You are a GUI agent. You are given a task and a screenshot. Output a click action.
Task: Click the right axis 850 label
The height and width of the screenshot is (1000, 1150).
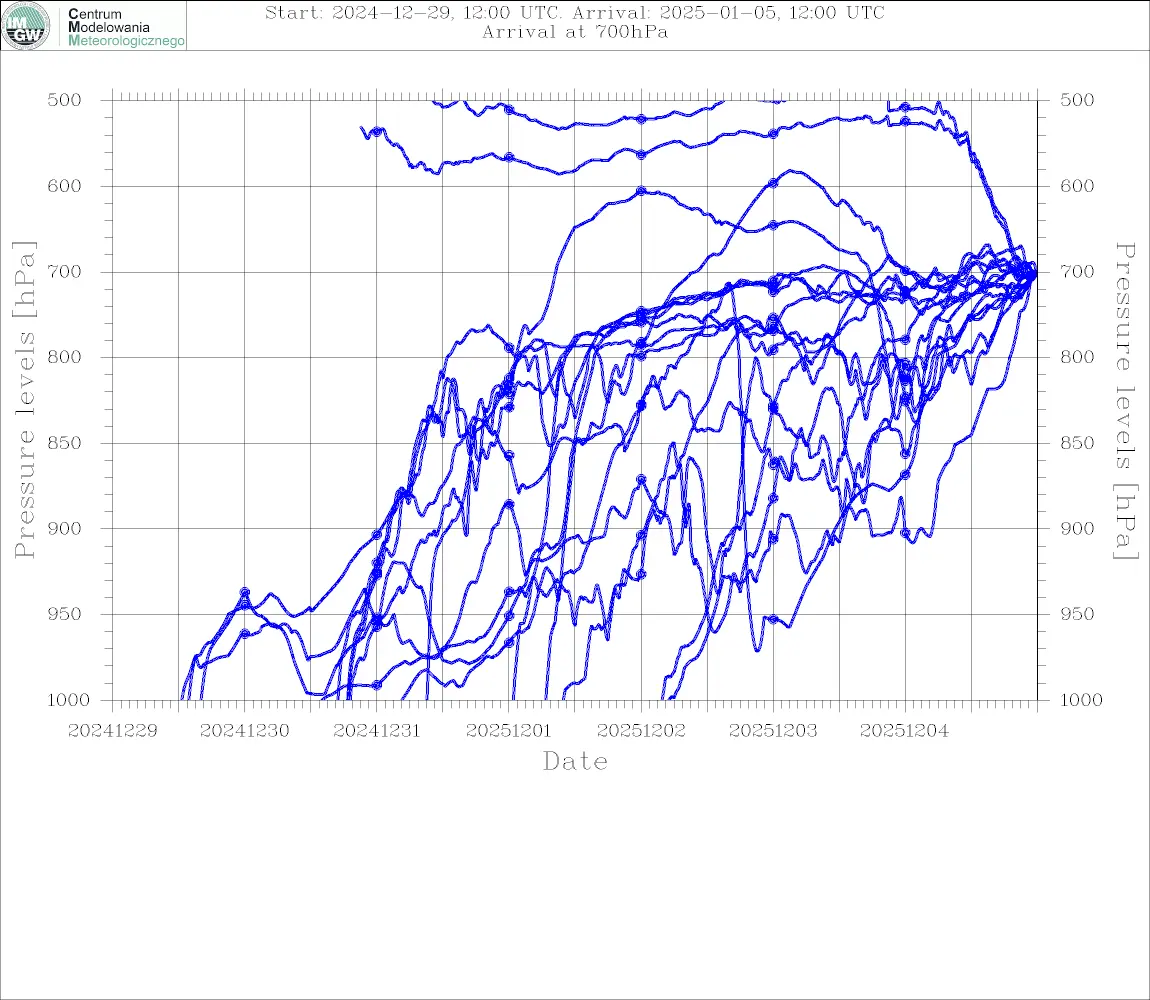1077,443
